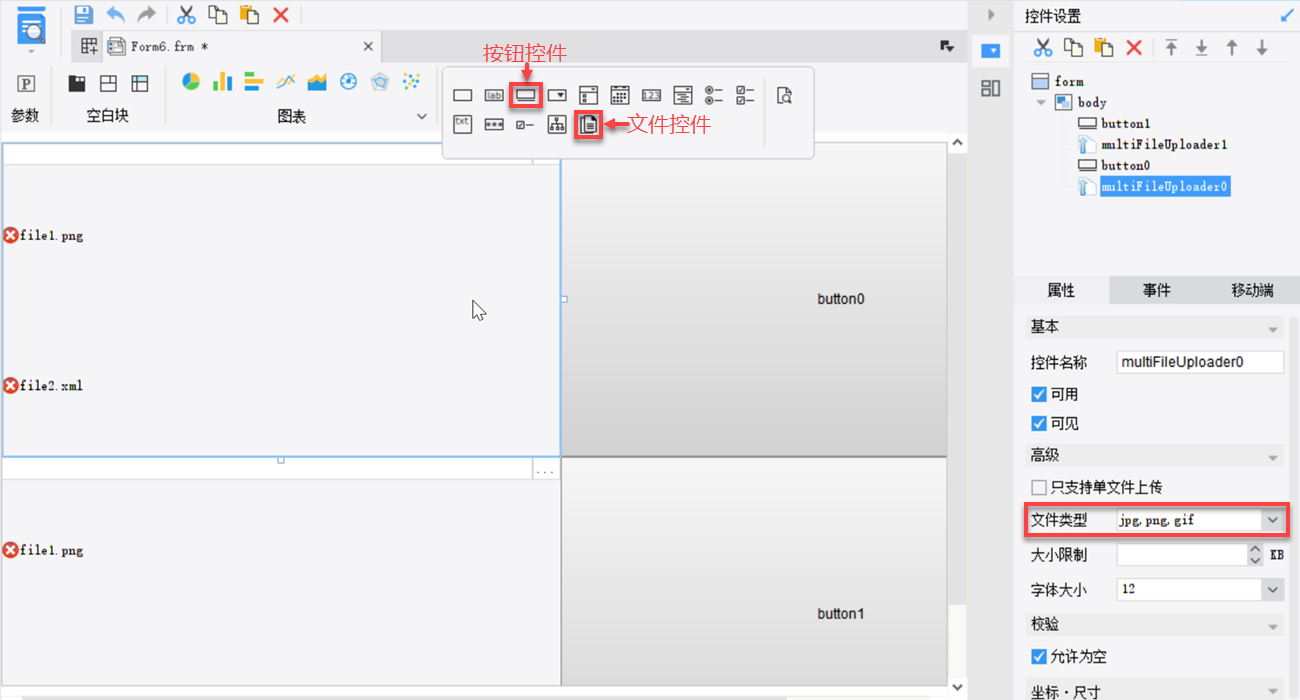Delete widget in the 控件设置 panel
Viewport: 1300px width, 700px height.
[x=1134, y=47]
